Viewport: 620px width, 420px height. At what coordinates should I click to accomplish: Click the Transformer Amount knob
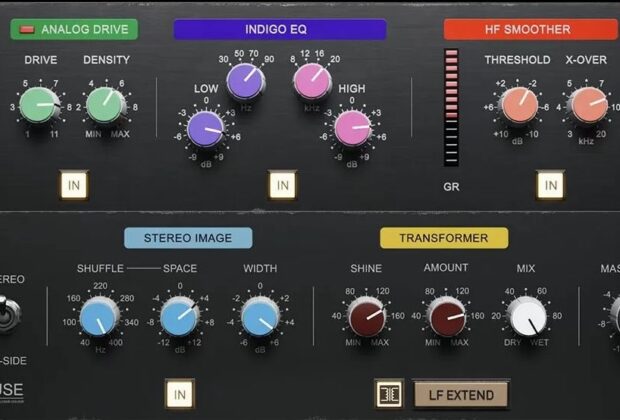(x=446, y=317)
